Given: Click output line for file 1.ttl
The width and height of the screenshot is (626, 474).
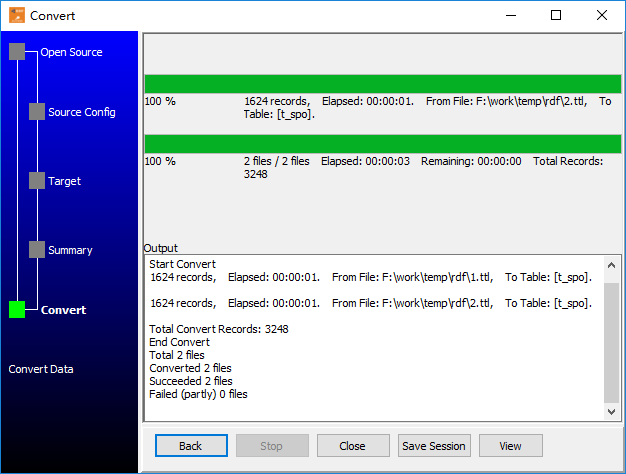Looking at the screenshot, I should [371, 278].
